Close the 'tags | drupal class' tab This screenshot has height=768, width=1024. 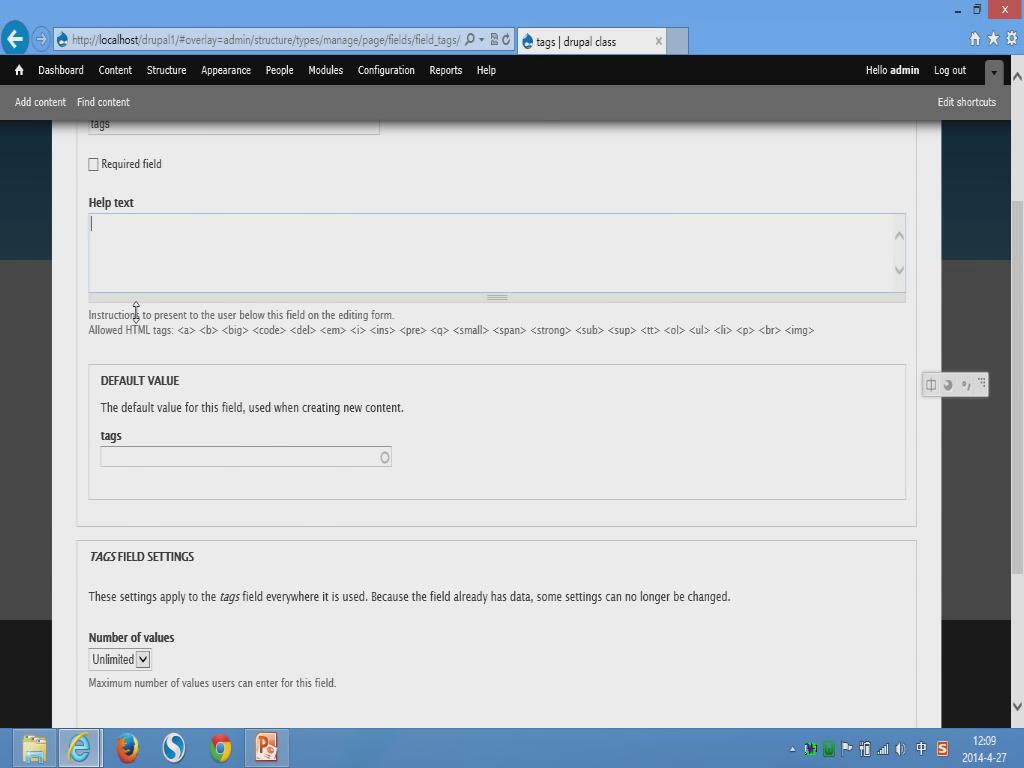658,41
